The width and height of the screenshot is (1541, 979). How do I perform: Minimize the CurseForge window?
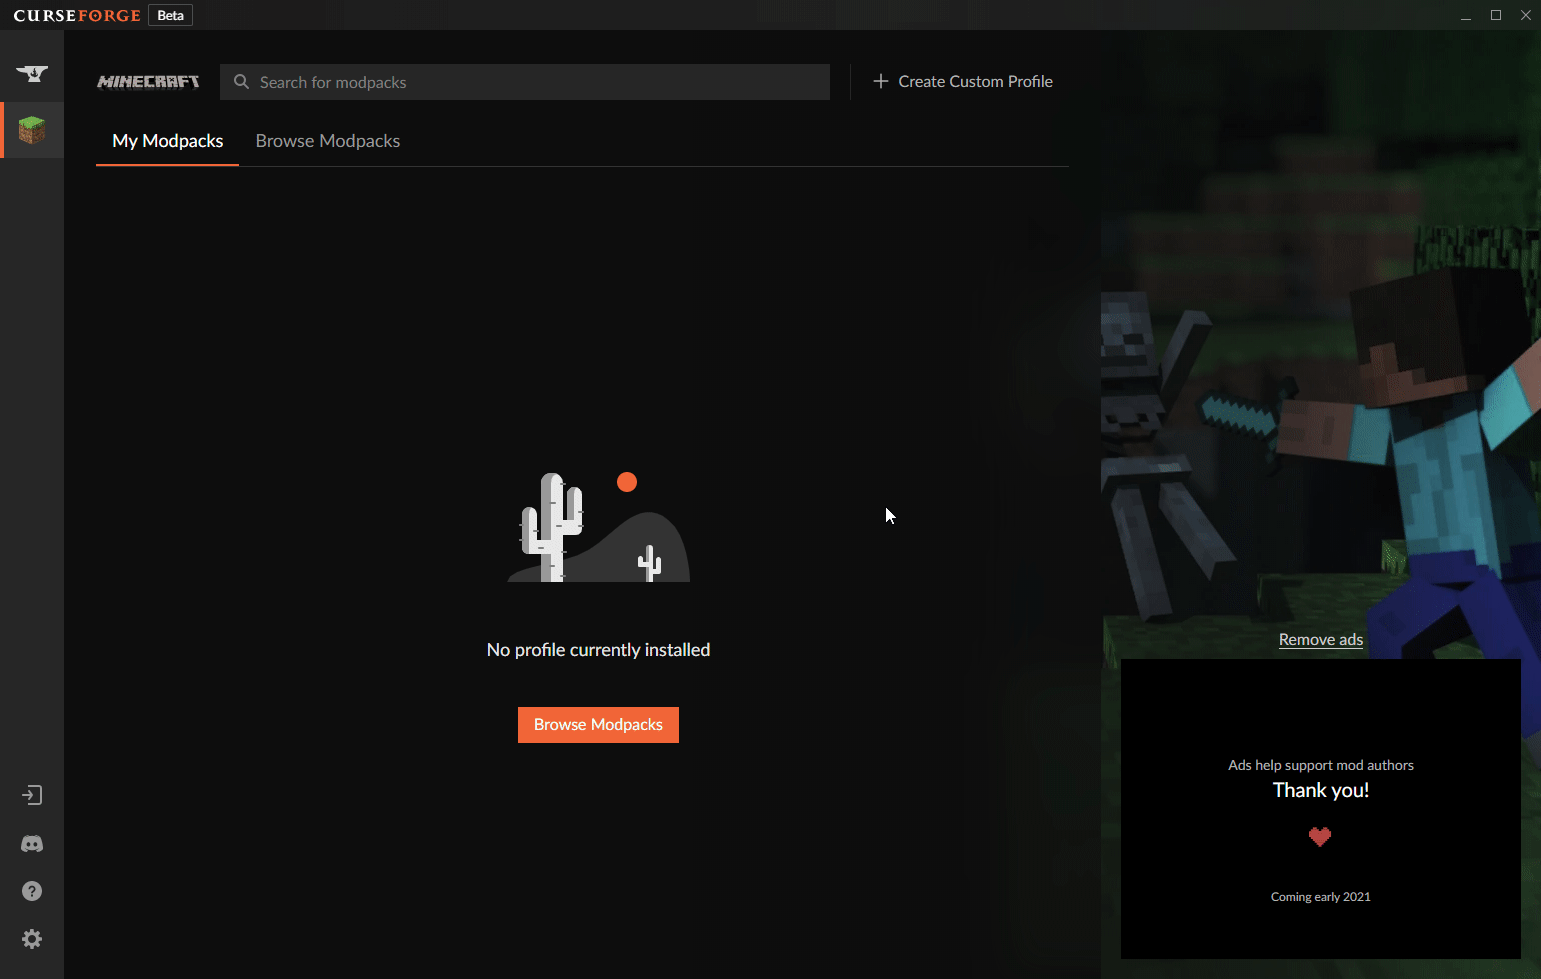[x=1466, y=16]
